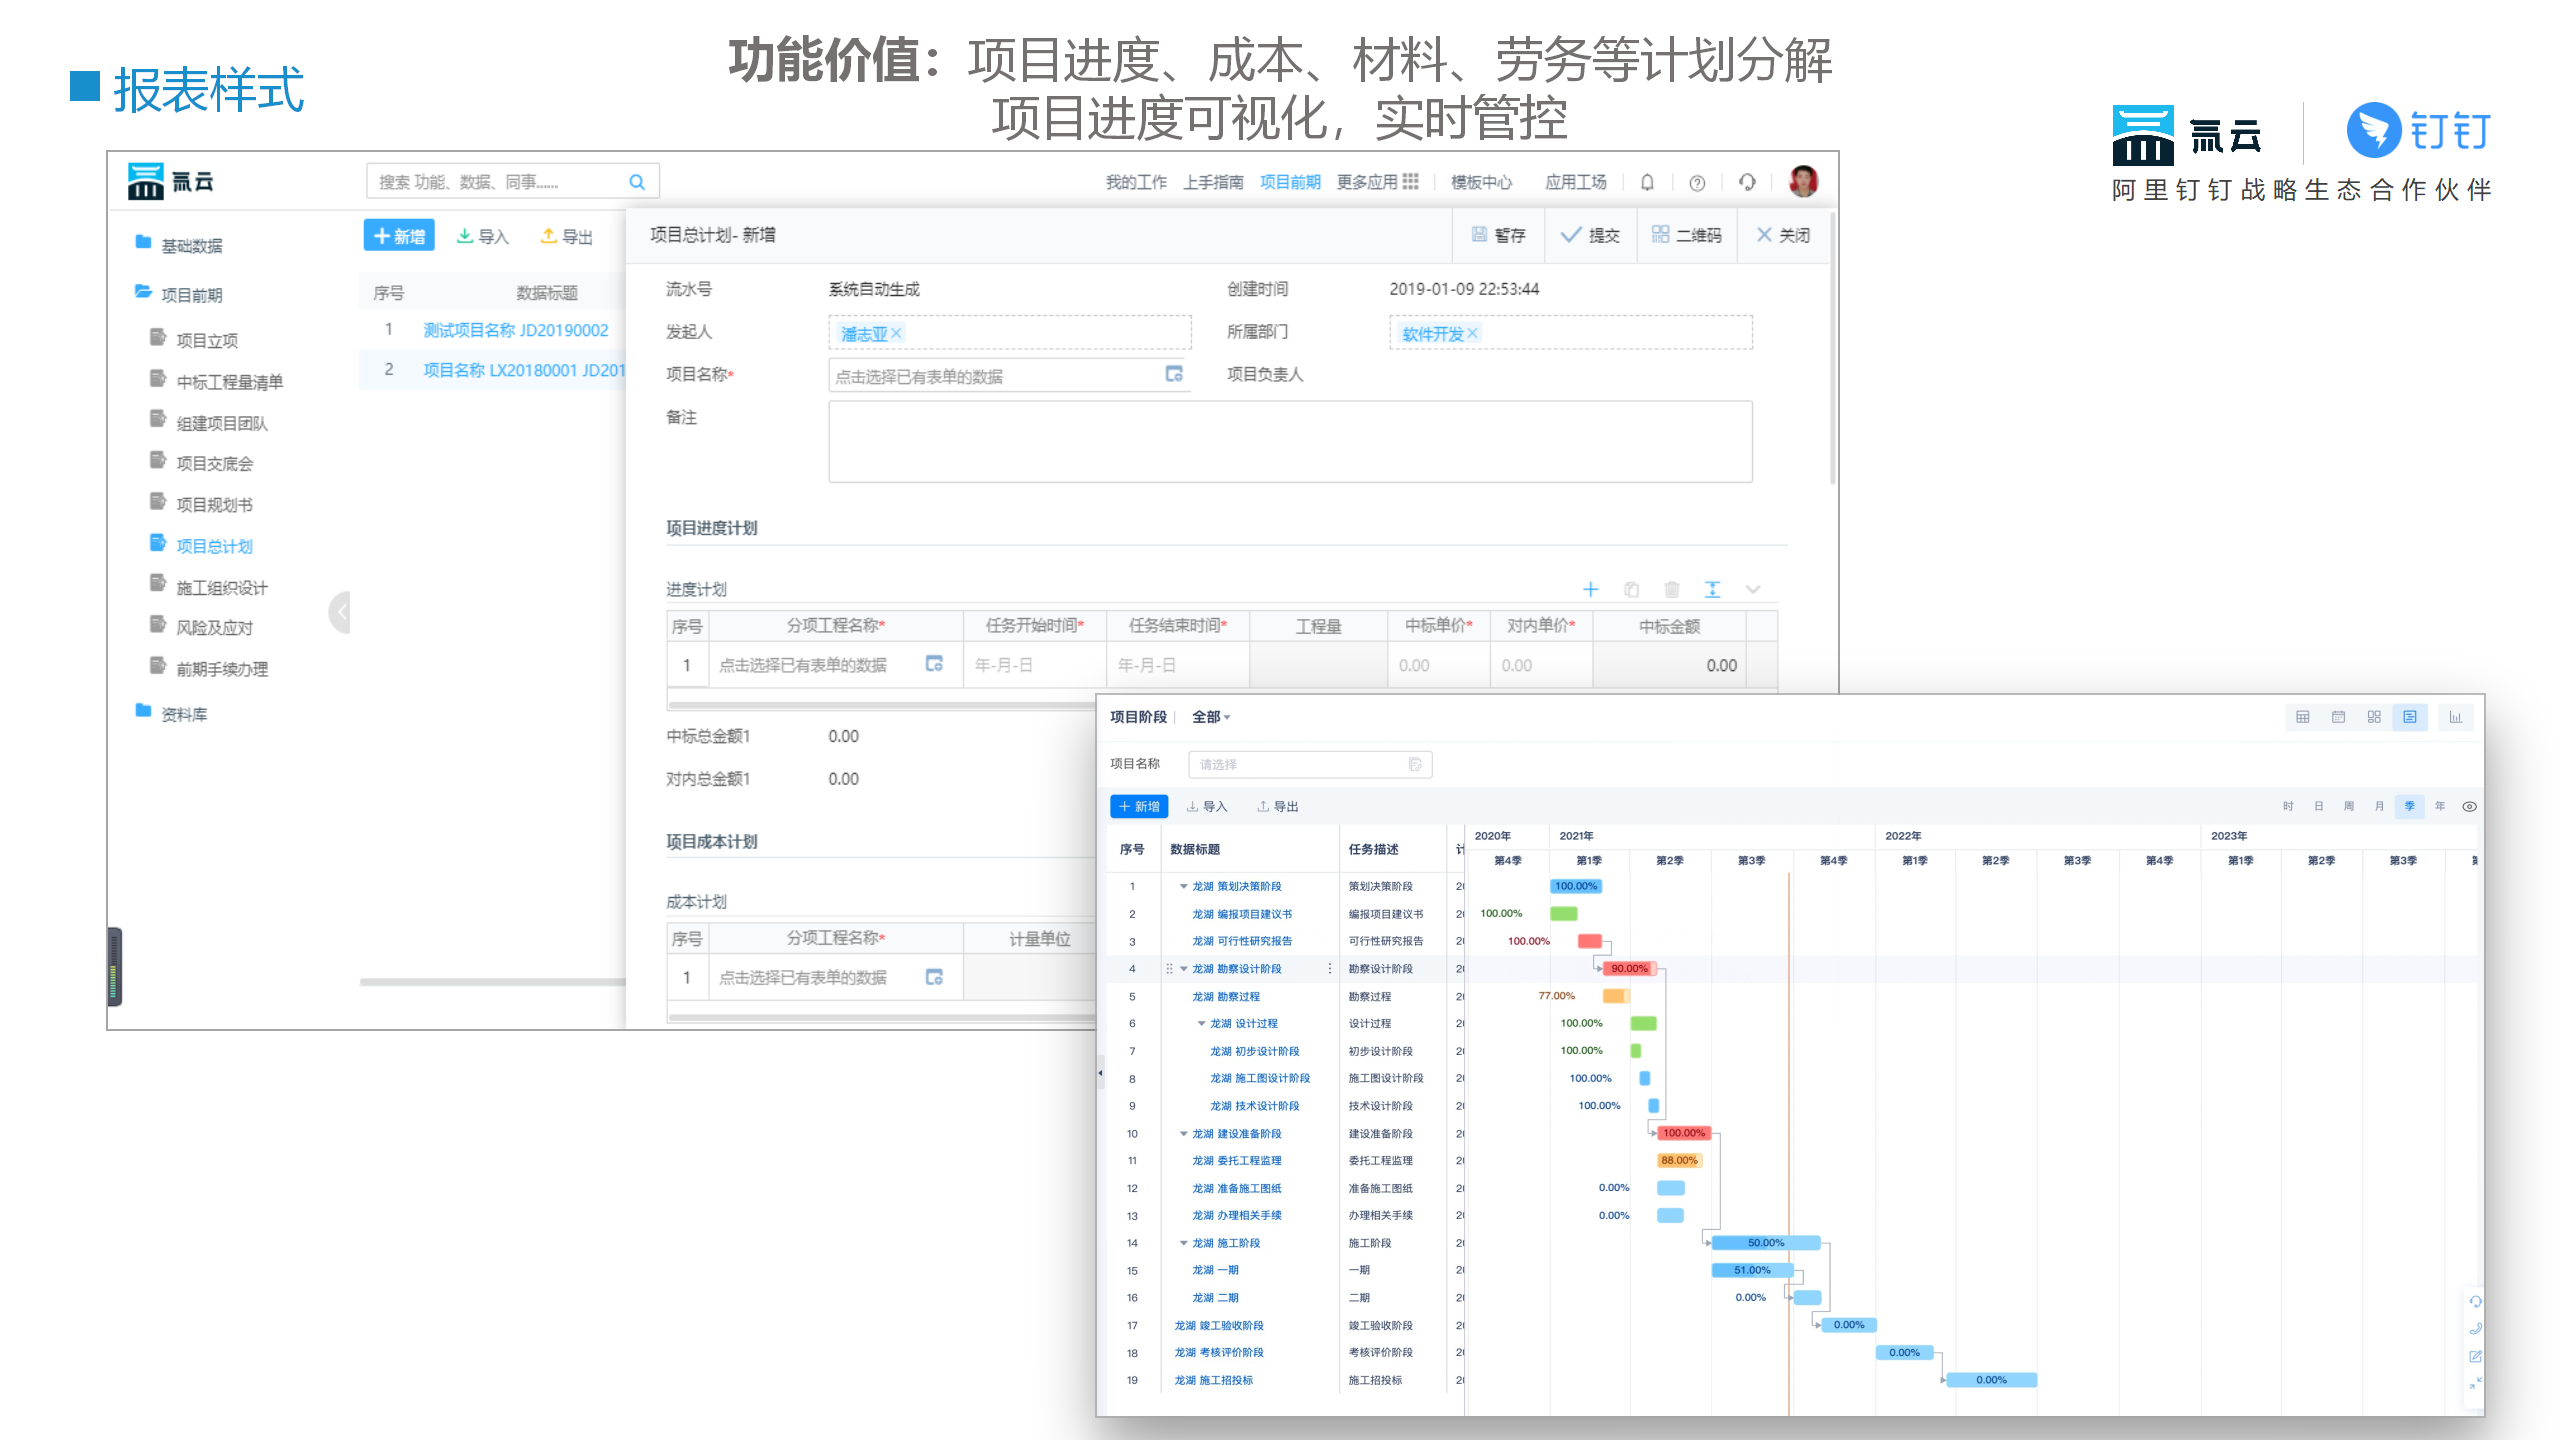Image resolution: width=2560 pixels, height=1440 pixels.
Task: Switch to table view icon
Action: tap(2302, 717)
